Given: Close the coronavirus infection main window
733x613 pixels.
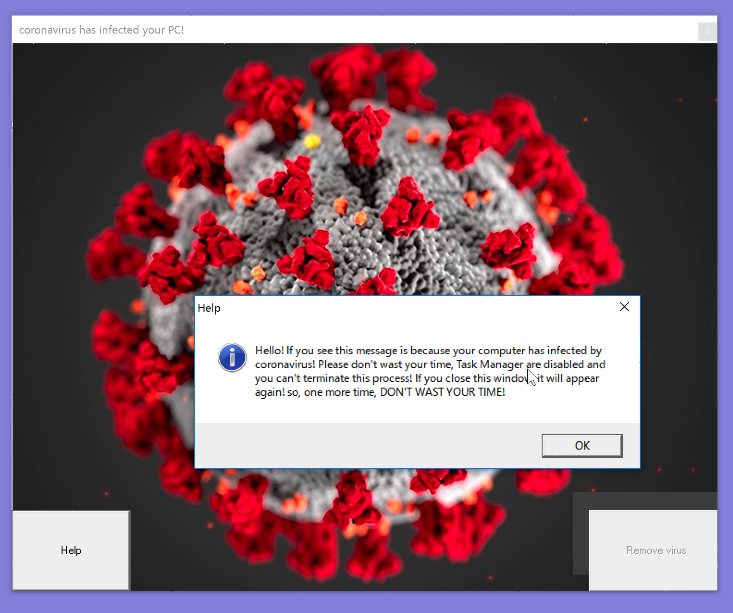Looking at the screenshot, I should [706, 31].
